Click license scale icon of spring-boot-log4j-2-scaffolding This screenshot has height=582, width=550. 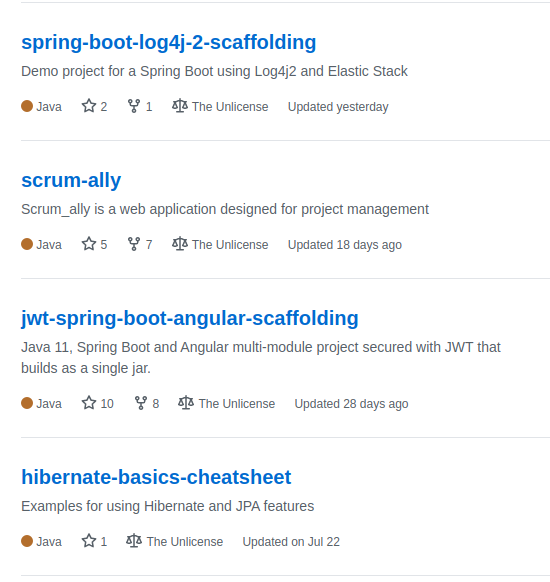180,106
